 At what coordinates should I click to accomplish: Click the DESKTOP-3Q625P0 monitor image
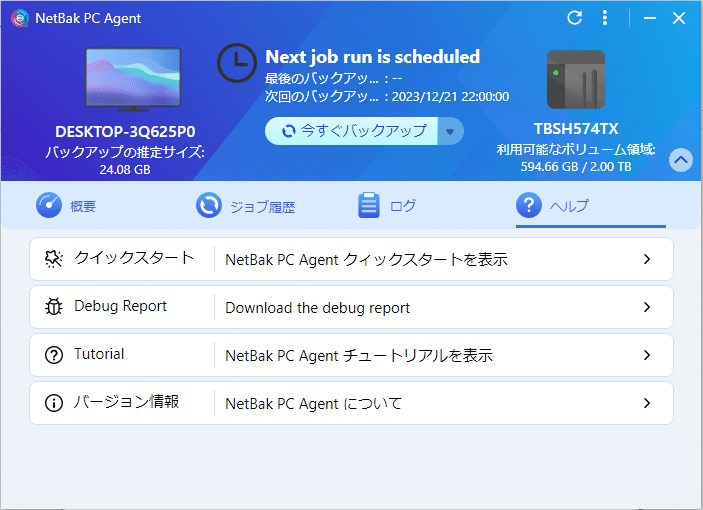tap(133, 79)
